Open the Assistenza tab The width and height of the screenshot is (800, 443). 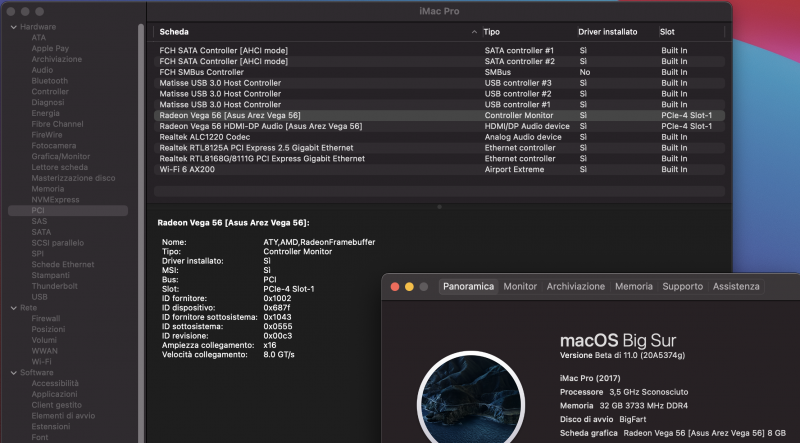(736, 286)
